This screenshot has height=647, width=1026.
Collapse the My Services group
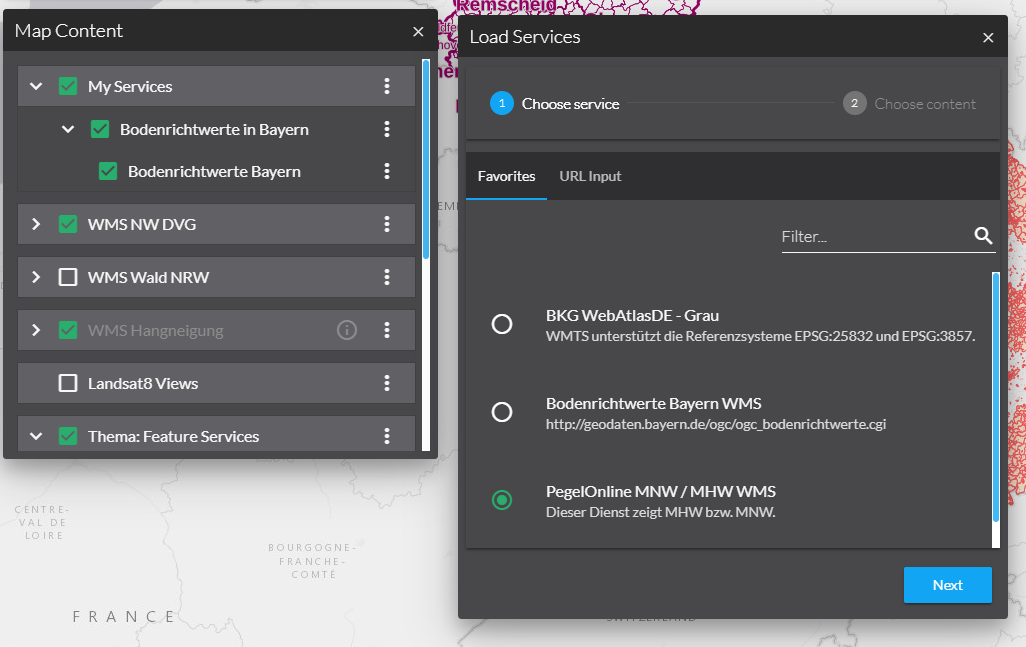click(35, 86)
